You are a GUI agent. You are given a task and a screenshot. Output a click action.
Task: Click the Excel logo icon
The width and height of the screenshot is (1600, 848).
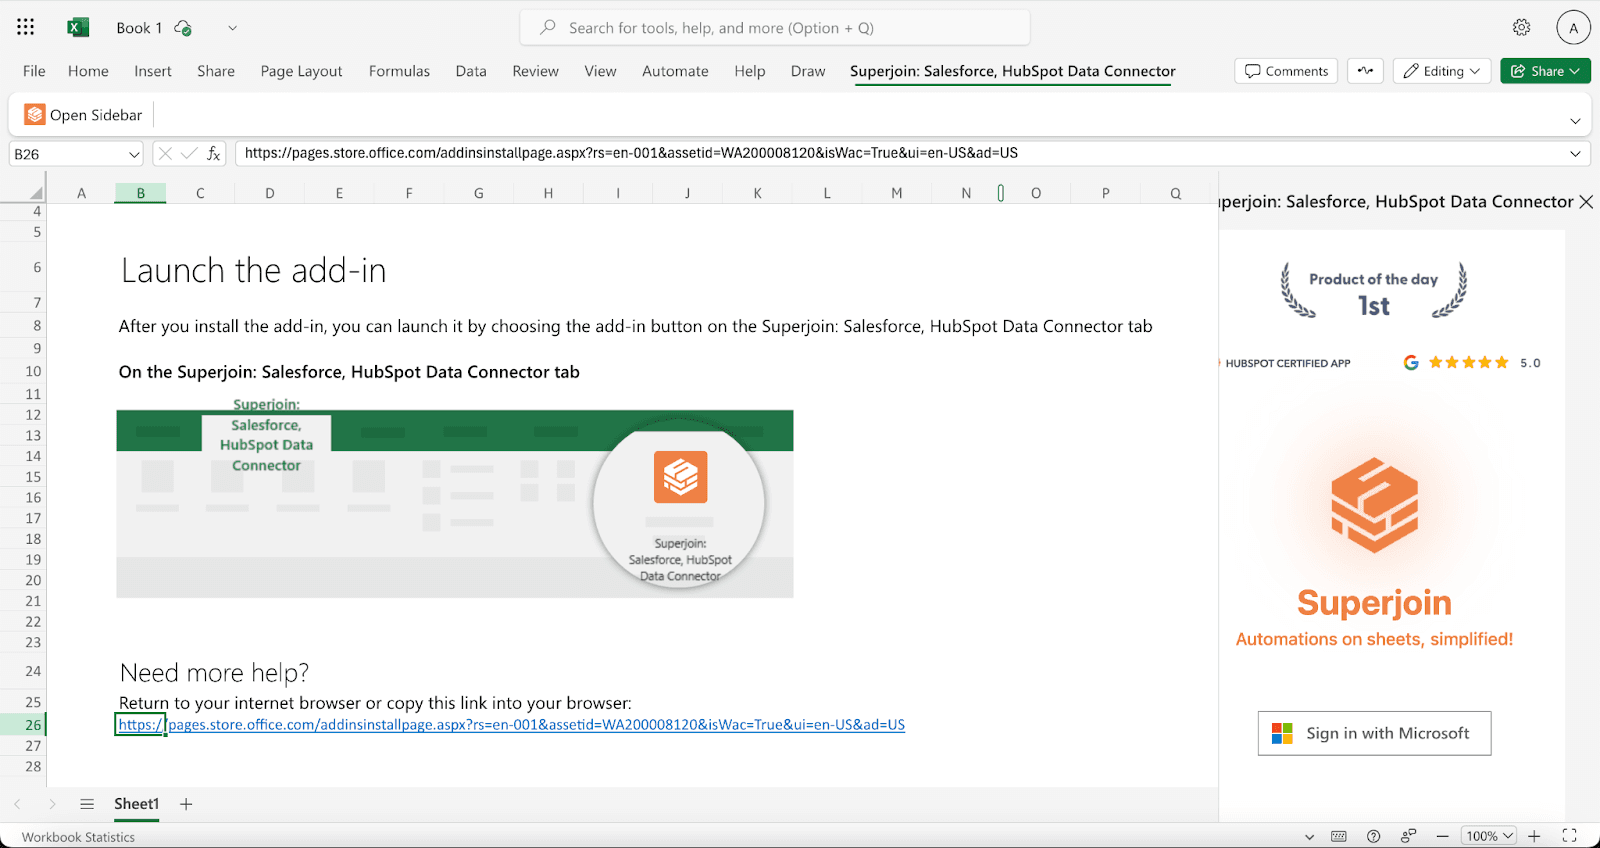(x=78, y=28)
